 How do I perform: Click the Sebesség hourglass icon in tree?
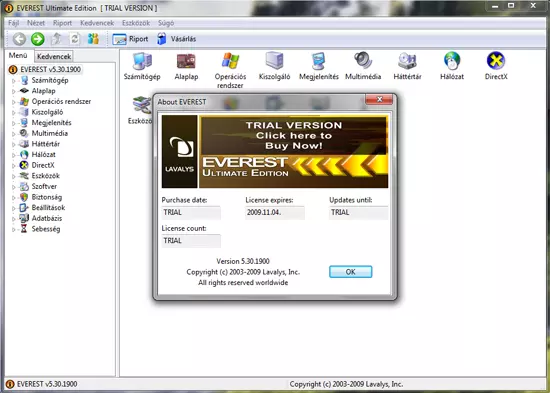(x=24, y=229)
